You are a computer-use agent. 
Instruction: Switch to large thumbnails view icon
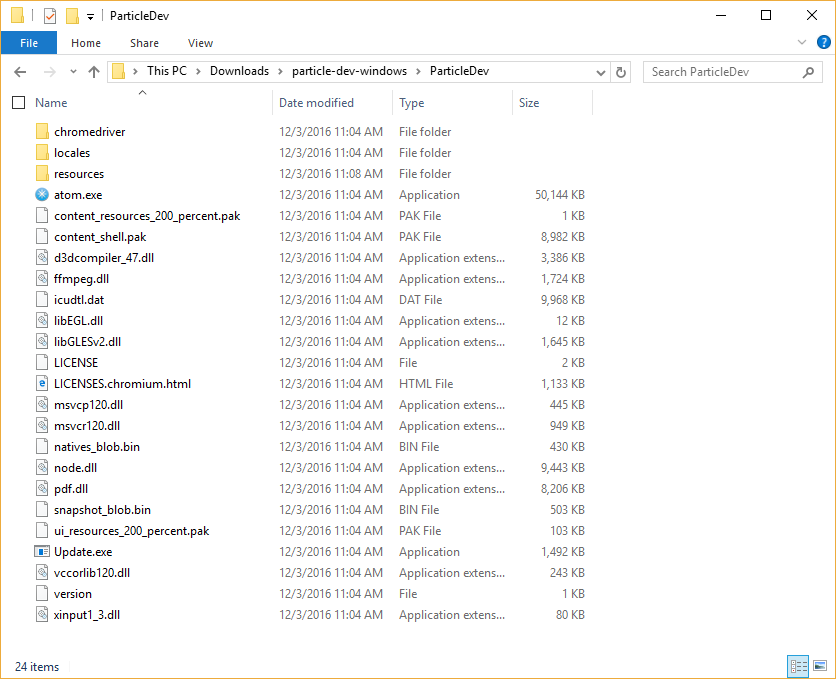(820, 666)
